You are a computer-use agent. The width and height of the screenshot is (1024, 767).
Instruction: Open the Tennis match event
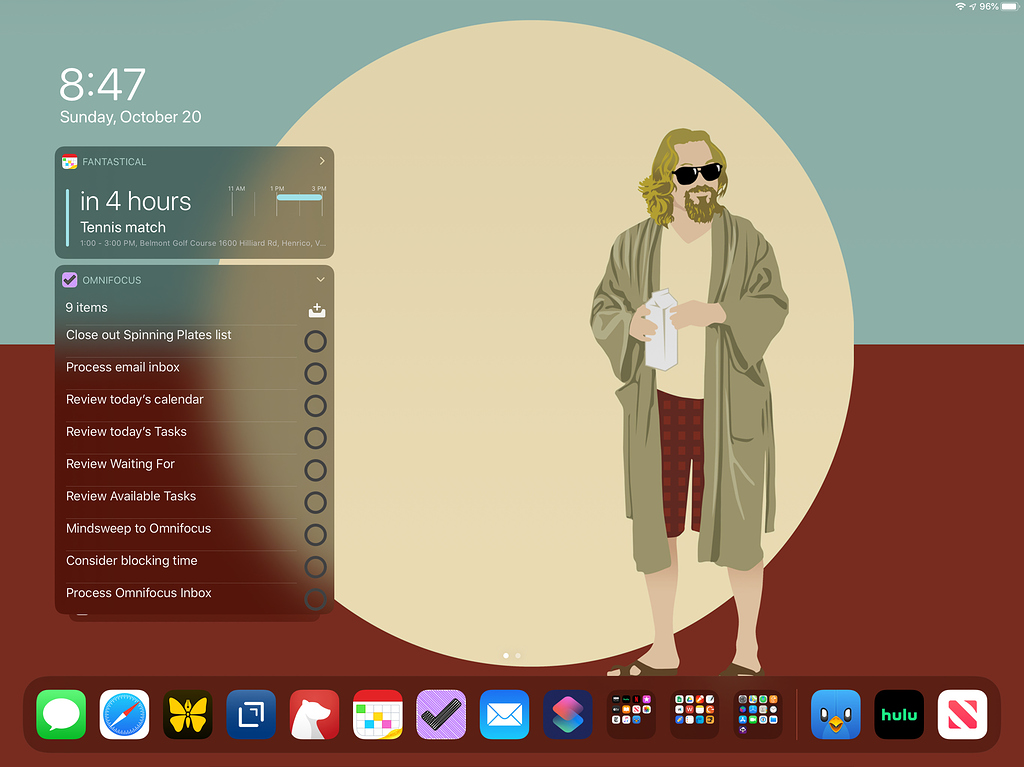coord(123,227)
